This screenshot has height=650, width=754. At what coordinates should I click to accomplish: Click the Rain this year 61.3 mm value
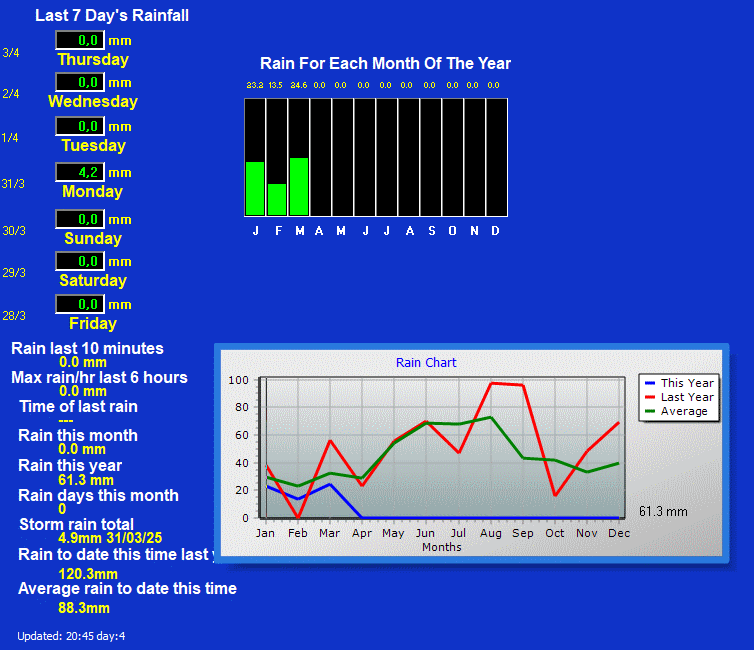(87, 480)
